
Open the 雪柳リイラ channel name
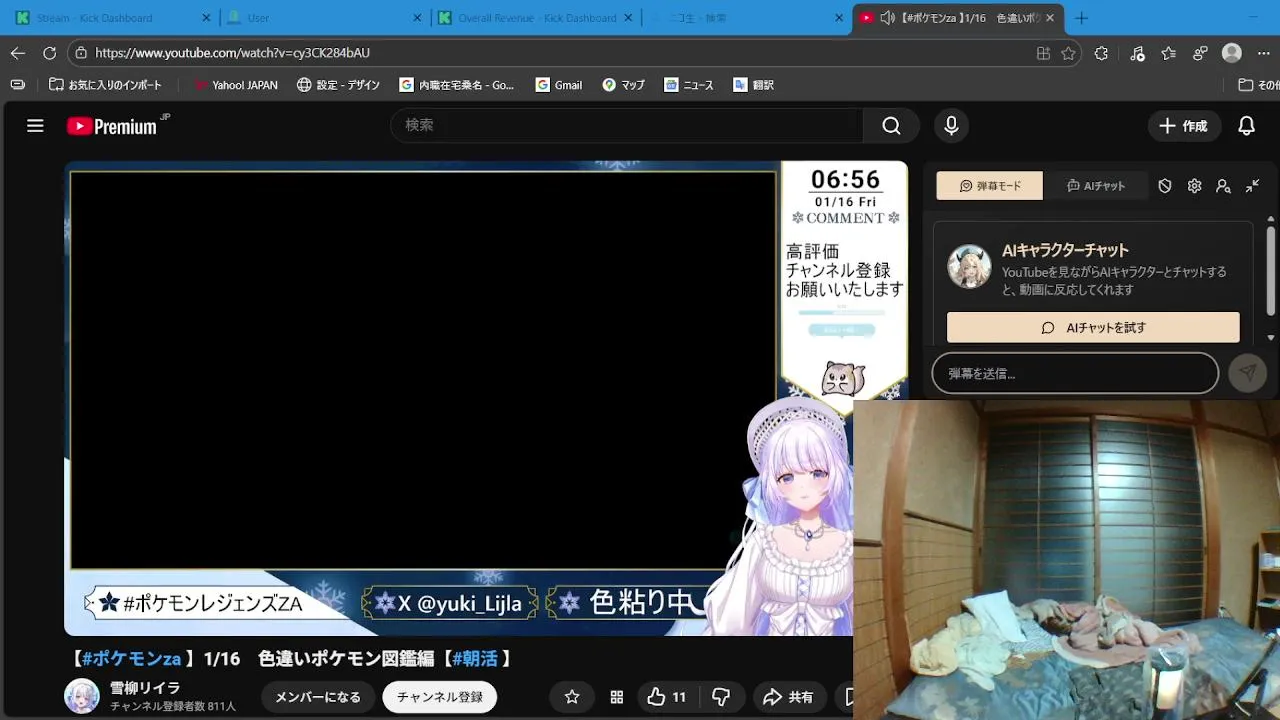145,688
